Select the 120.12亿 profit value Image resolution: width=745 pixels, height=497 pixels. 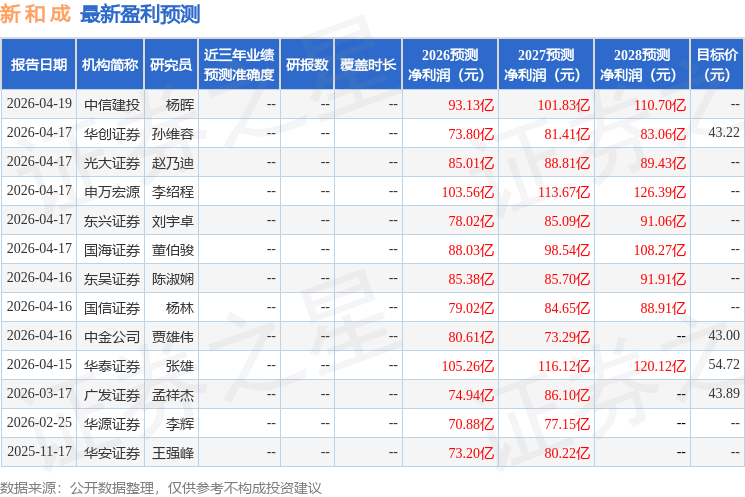(x=660, y=366)
